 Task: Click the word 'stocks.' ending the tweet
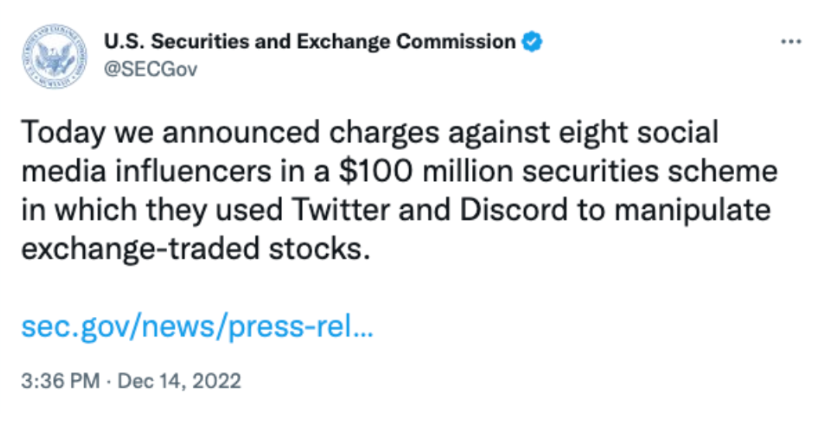pos(320,248)
